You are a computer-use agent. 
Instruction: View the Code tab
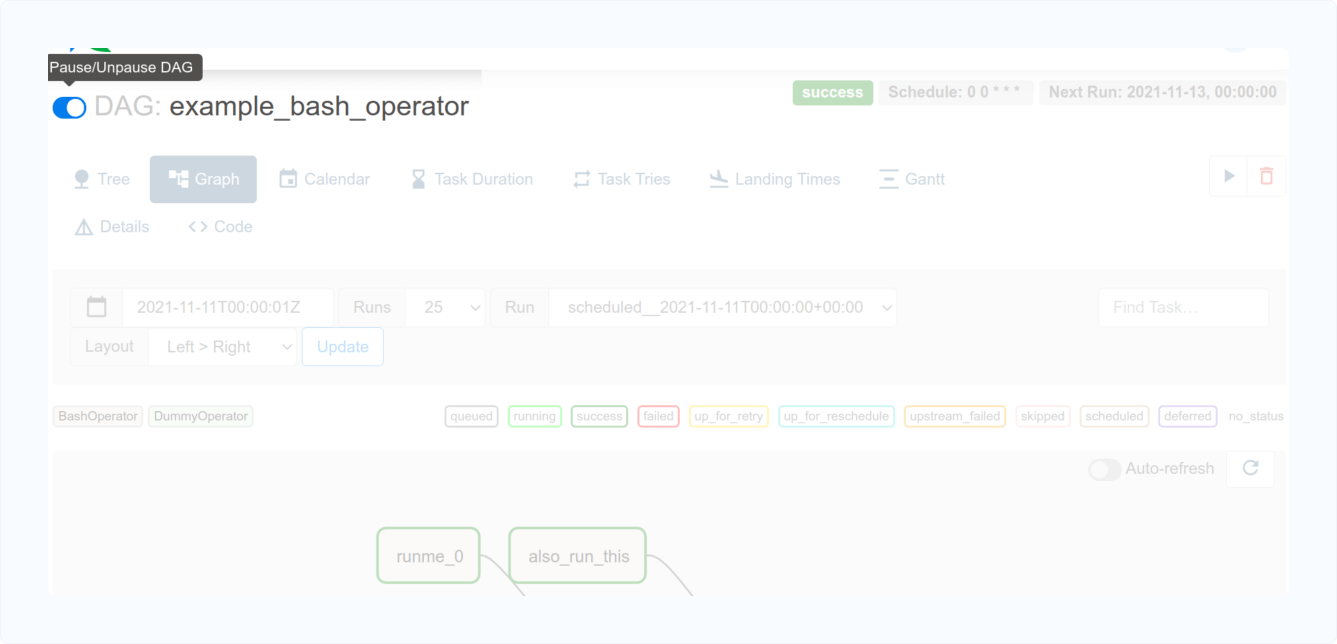220,227
